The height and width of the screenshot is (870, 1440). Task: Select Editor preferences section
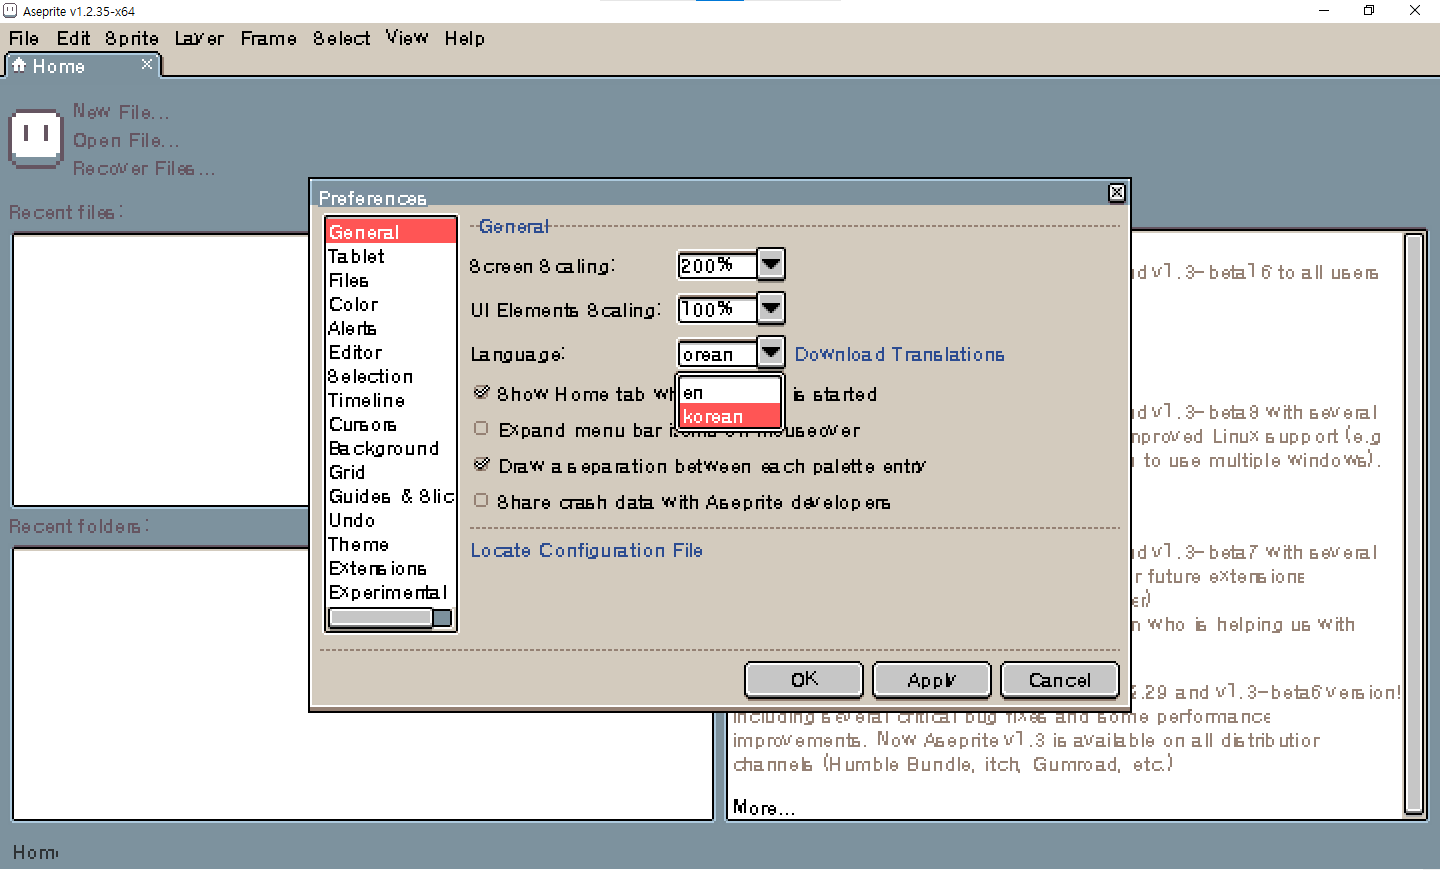(391, 352)
